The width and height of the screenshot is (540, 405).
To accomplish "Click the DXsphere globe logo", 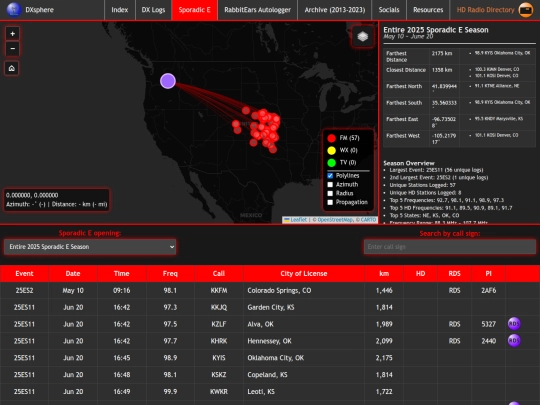I will click(14, 10).
